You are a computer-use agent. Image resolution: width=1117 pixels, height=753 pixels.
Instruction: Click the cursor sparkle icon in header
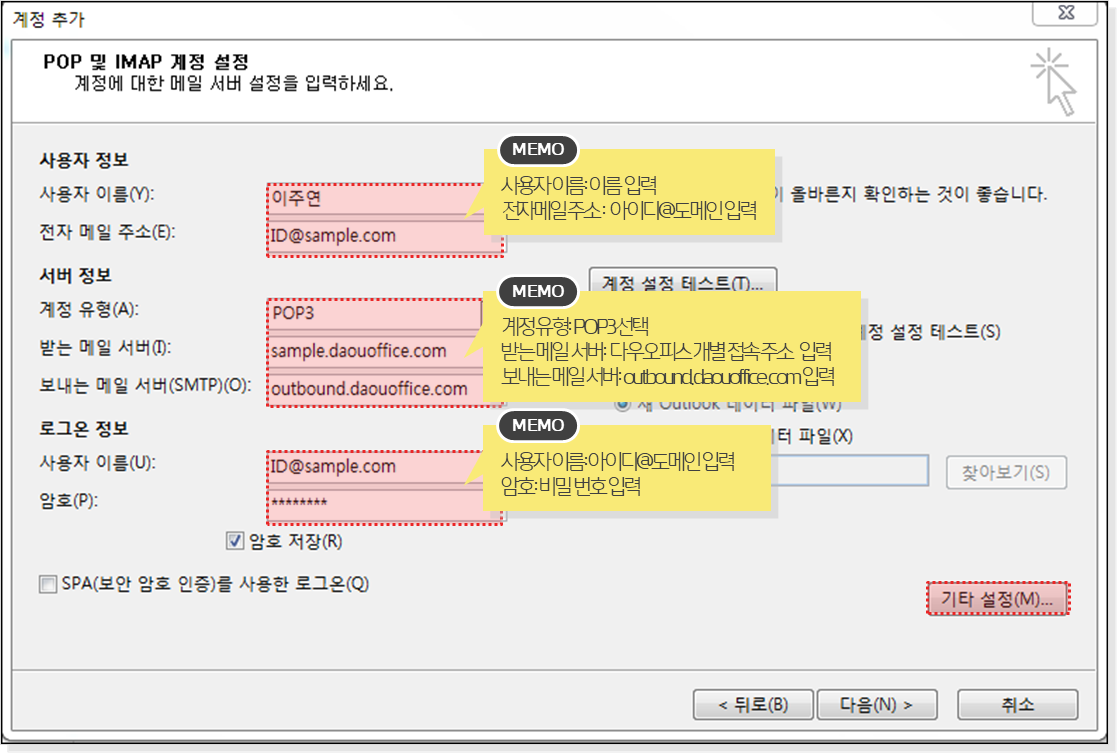point(1053,82)
